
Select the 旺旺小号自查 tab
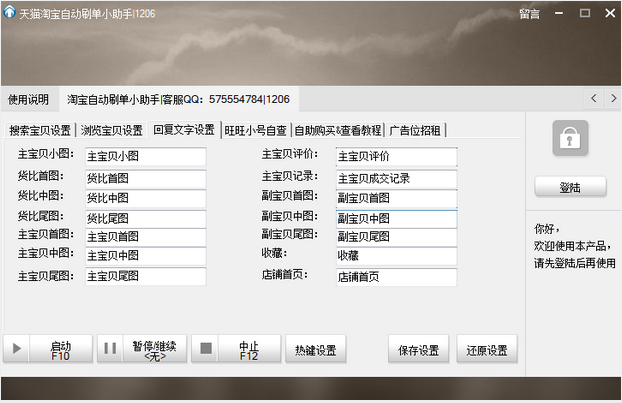[255, 130]
